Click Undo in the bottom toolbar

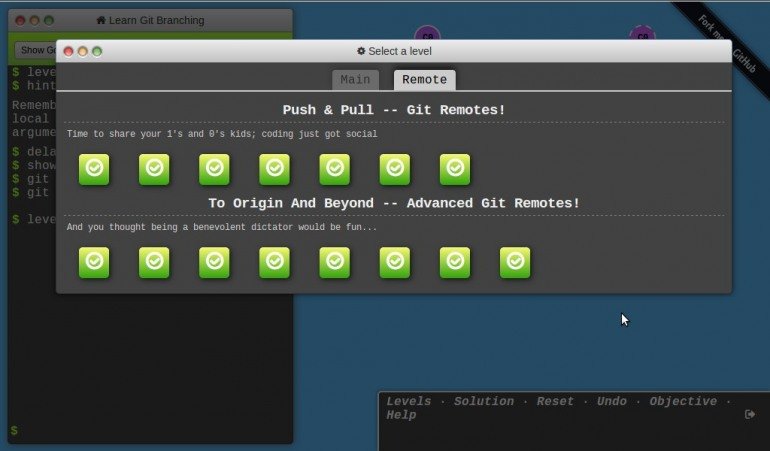611,401
